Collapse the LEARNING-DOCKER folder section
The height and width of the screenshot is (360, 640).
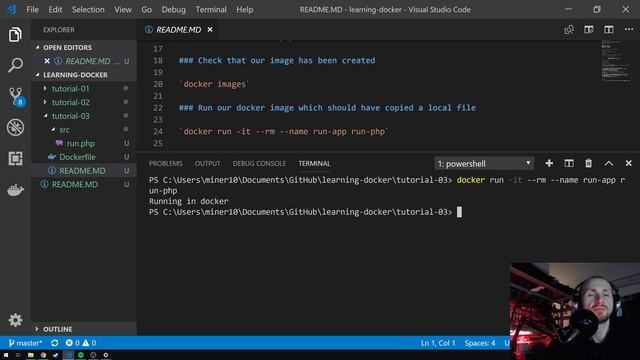[84, 75]
